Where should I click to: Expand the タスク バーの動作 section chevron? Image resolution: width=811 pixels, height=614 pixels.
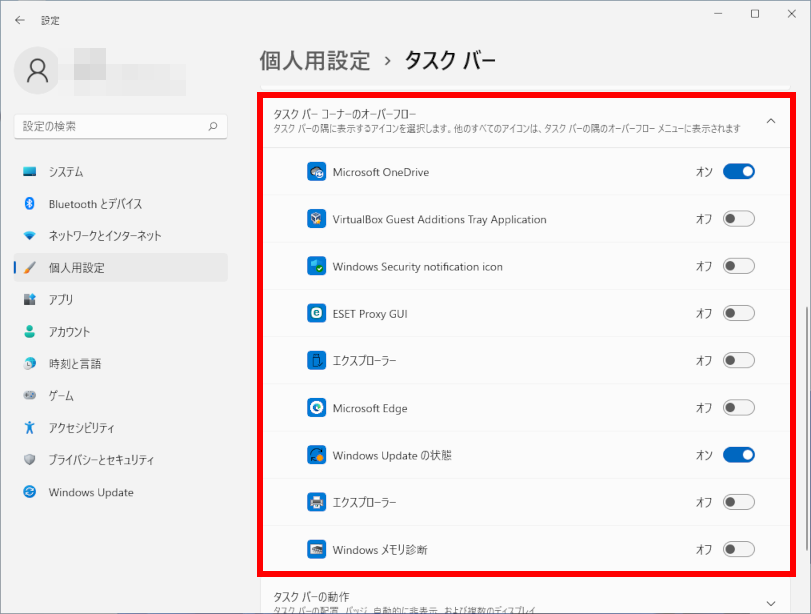pyautogui.click(x=771, y=603)
